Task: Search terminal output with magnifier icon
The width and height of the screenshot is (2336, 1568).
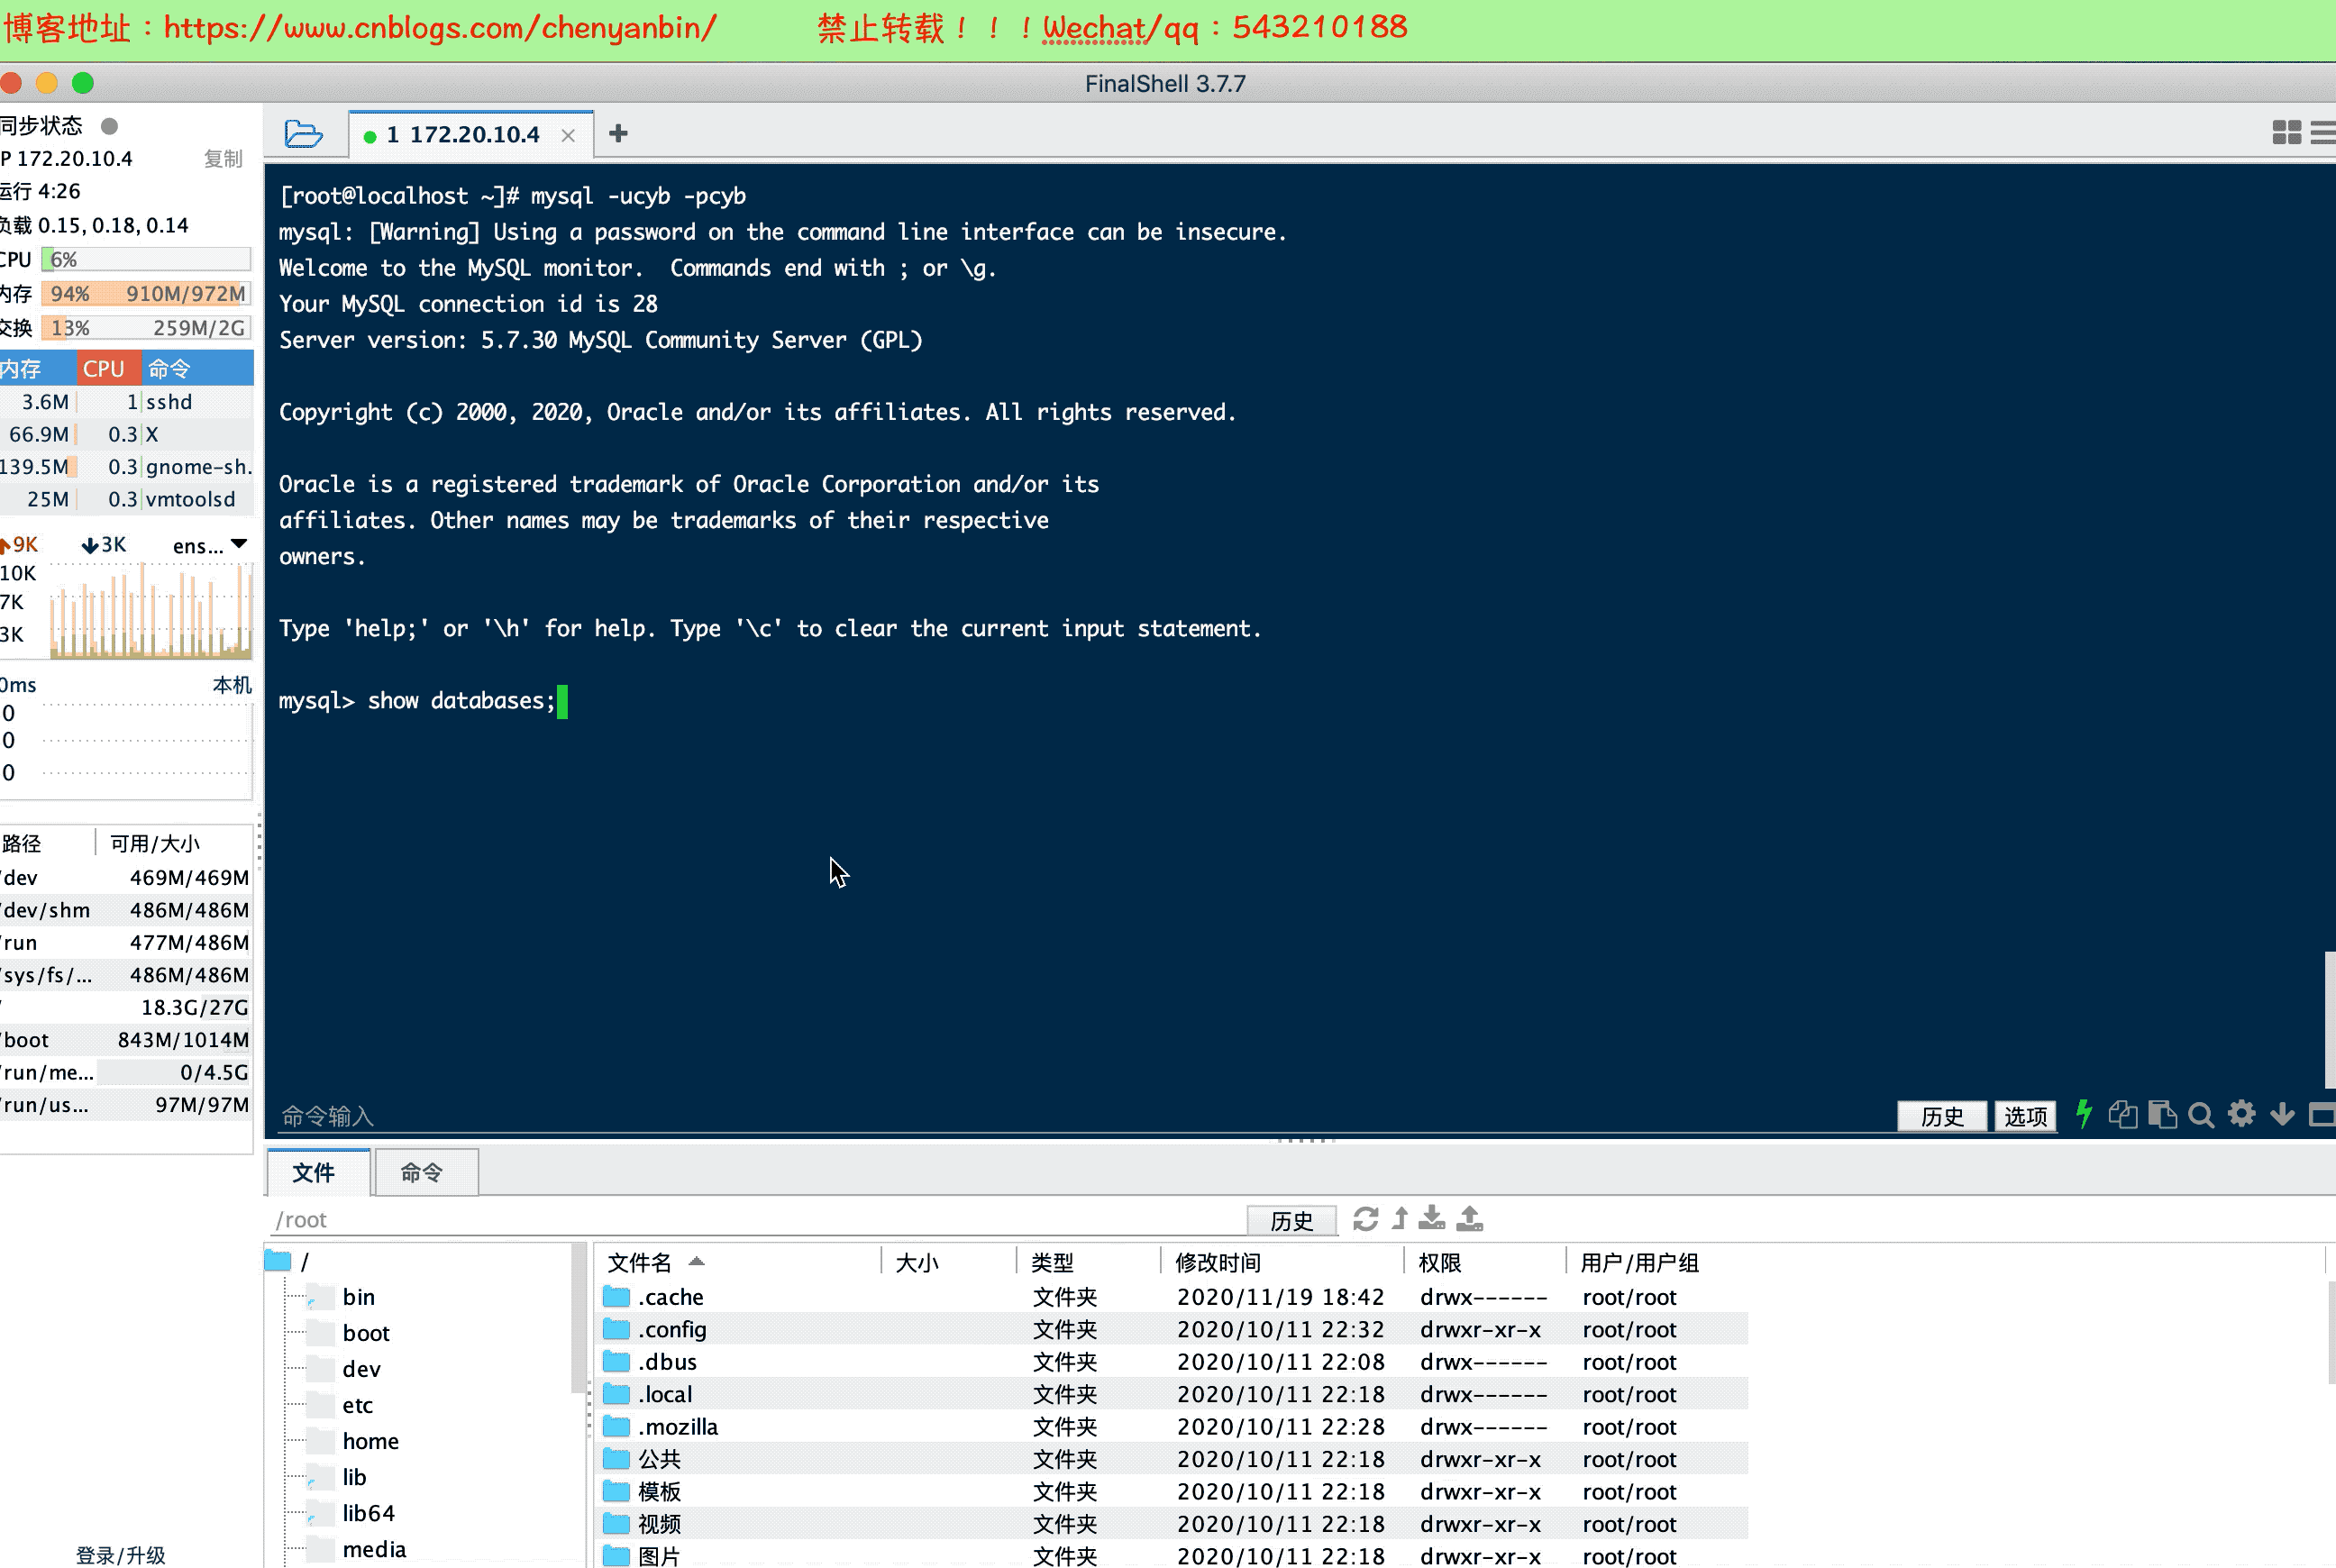Action: (2201, 1115)
